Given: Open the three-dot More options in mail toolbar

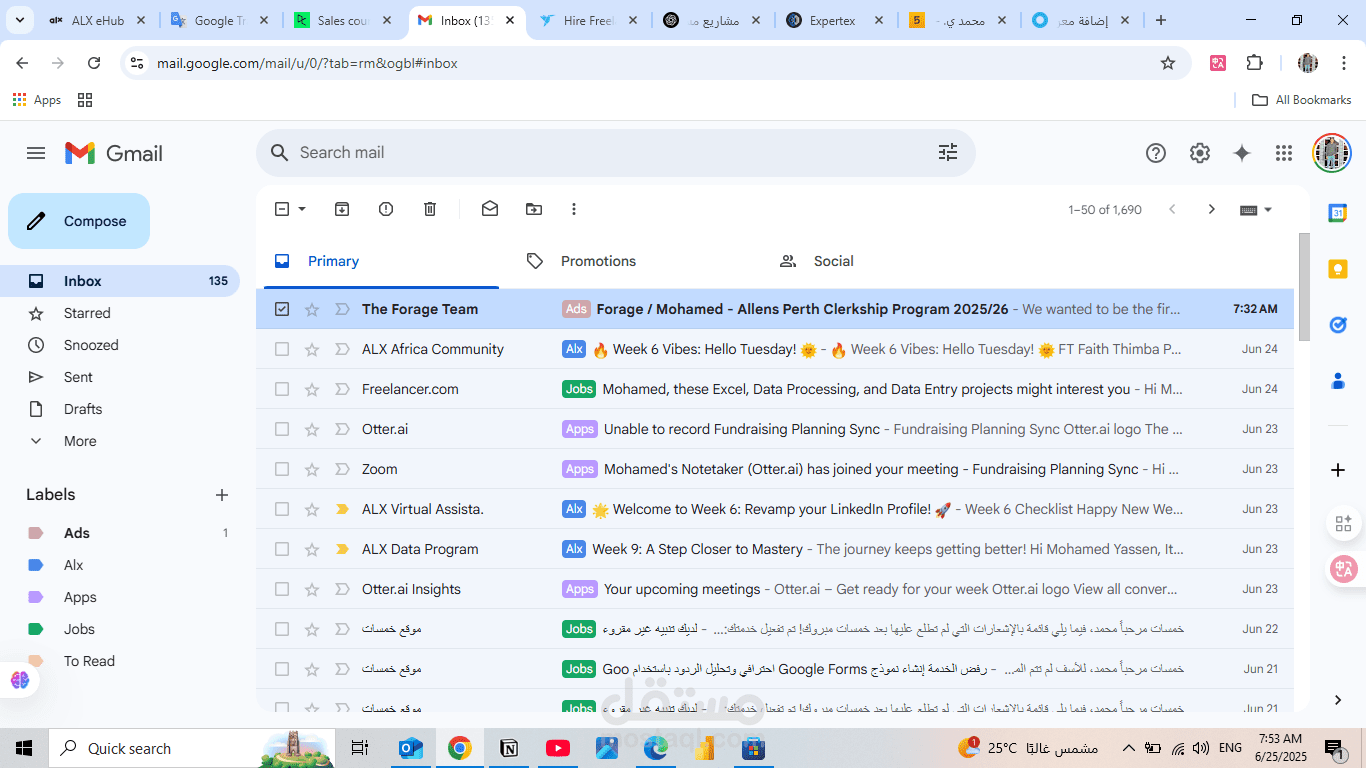Looking at the screenshot, I should (x=574, y=209).
